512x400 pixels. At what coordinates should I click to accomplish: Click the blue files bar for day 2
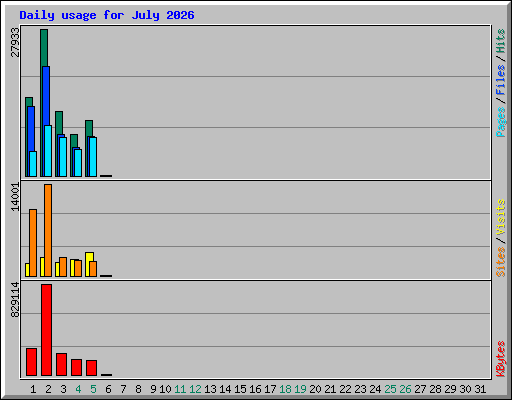tap(46, 96)
